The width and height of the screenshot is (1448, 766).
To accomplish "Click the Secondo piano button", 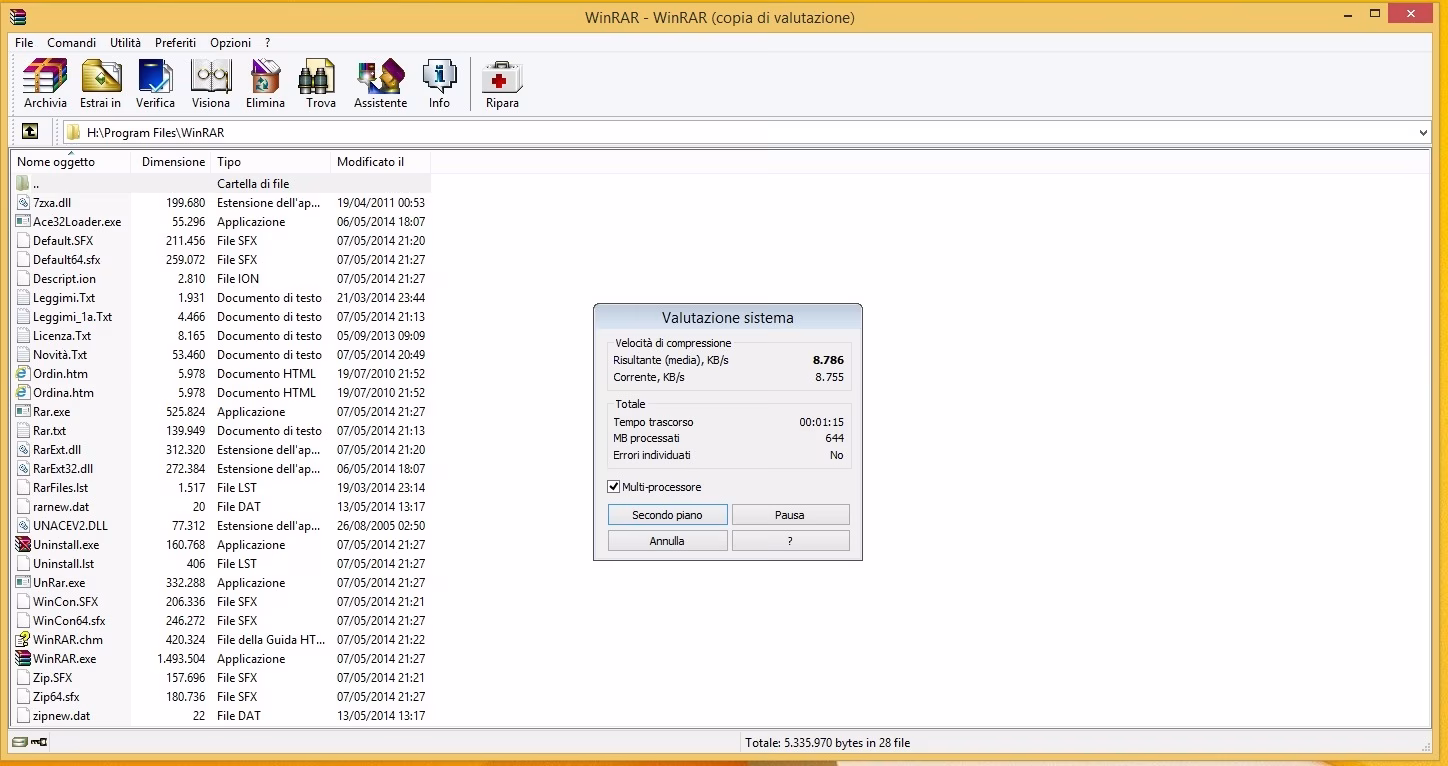I will (667, 515).
